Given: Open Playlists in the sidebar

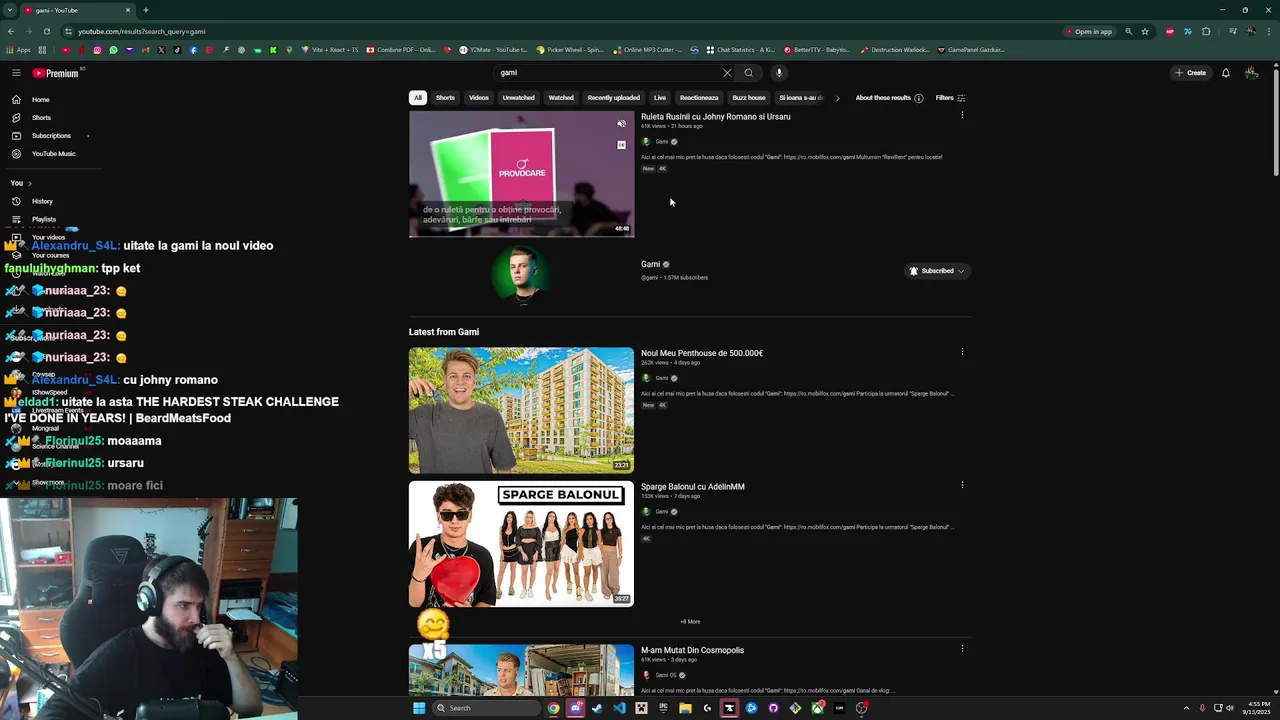Looking at the screenshot, I should pyautogui.click(x=43, y=219).
